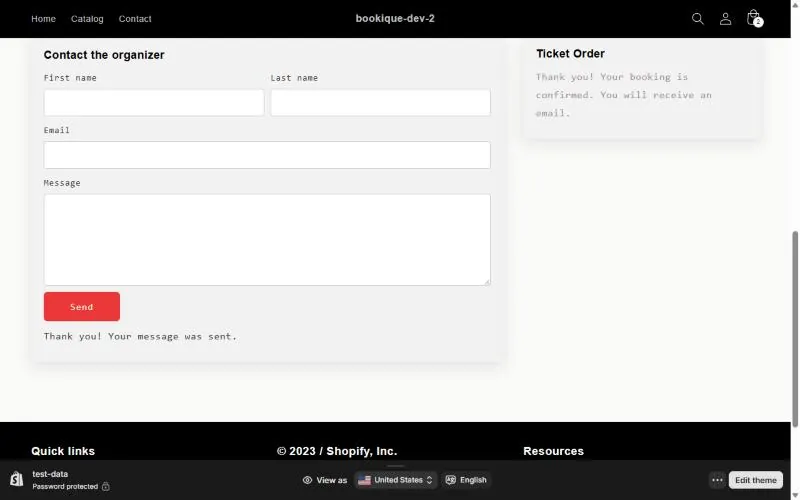Focus the Email field
The image size is (800, 500).
(x=267, y=155)
